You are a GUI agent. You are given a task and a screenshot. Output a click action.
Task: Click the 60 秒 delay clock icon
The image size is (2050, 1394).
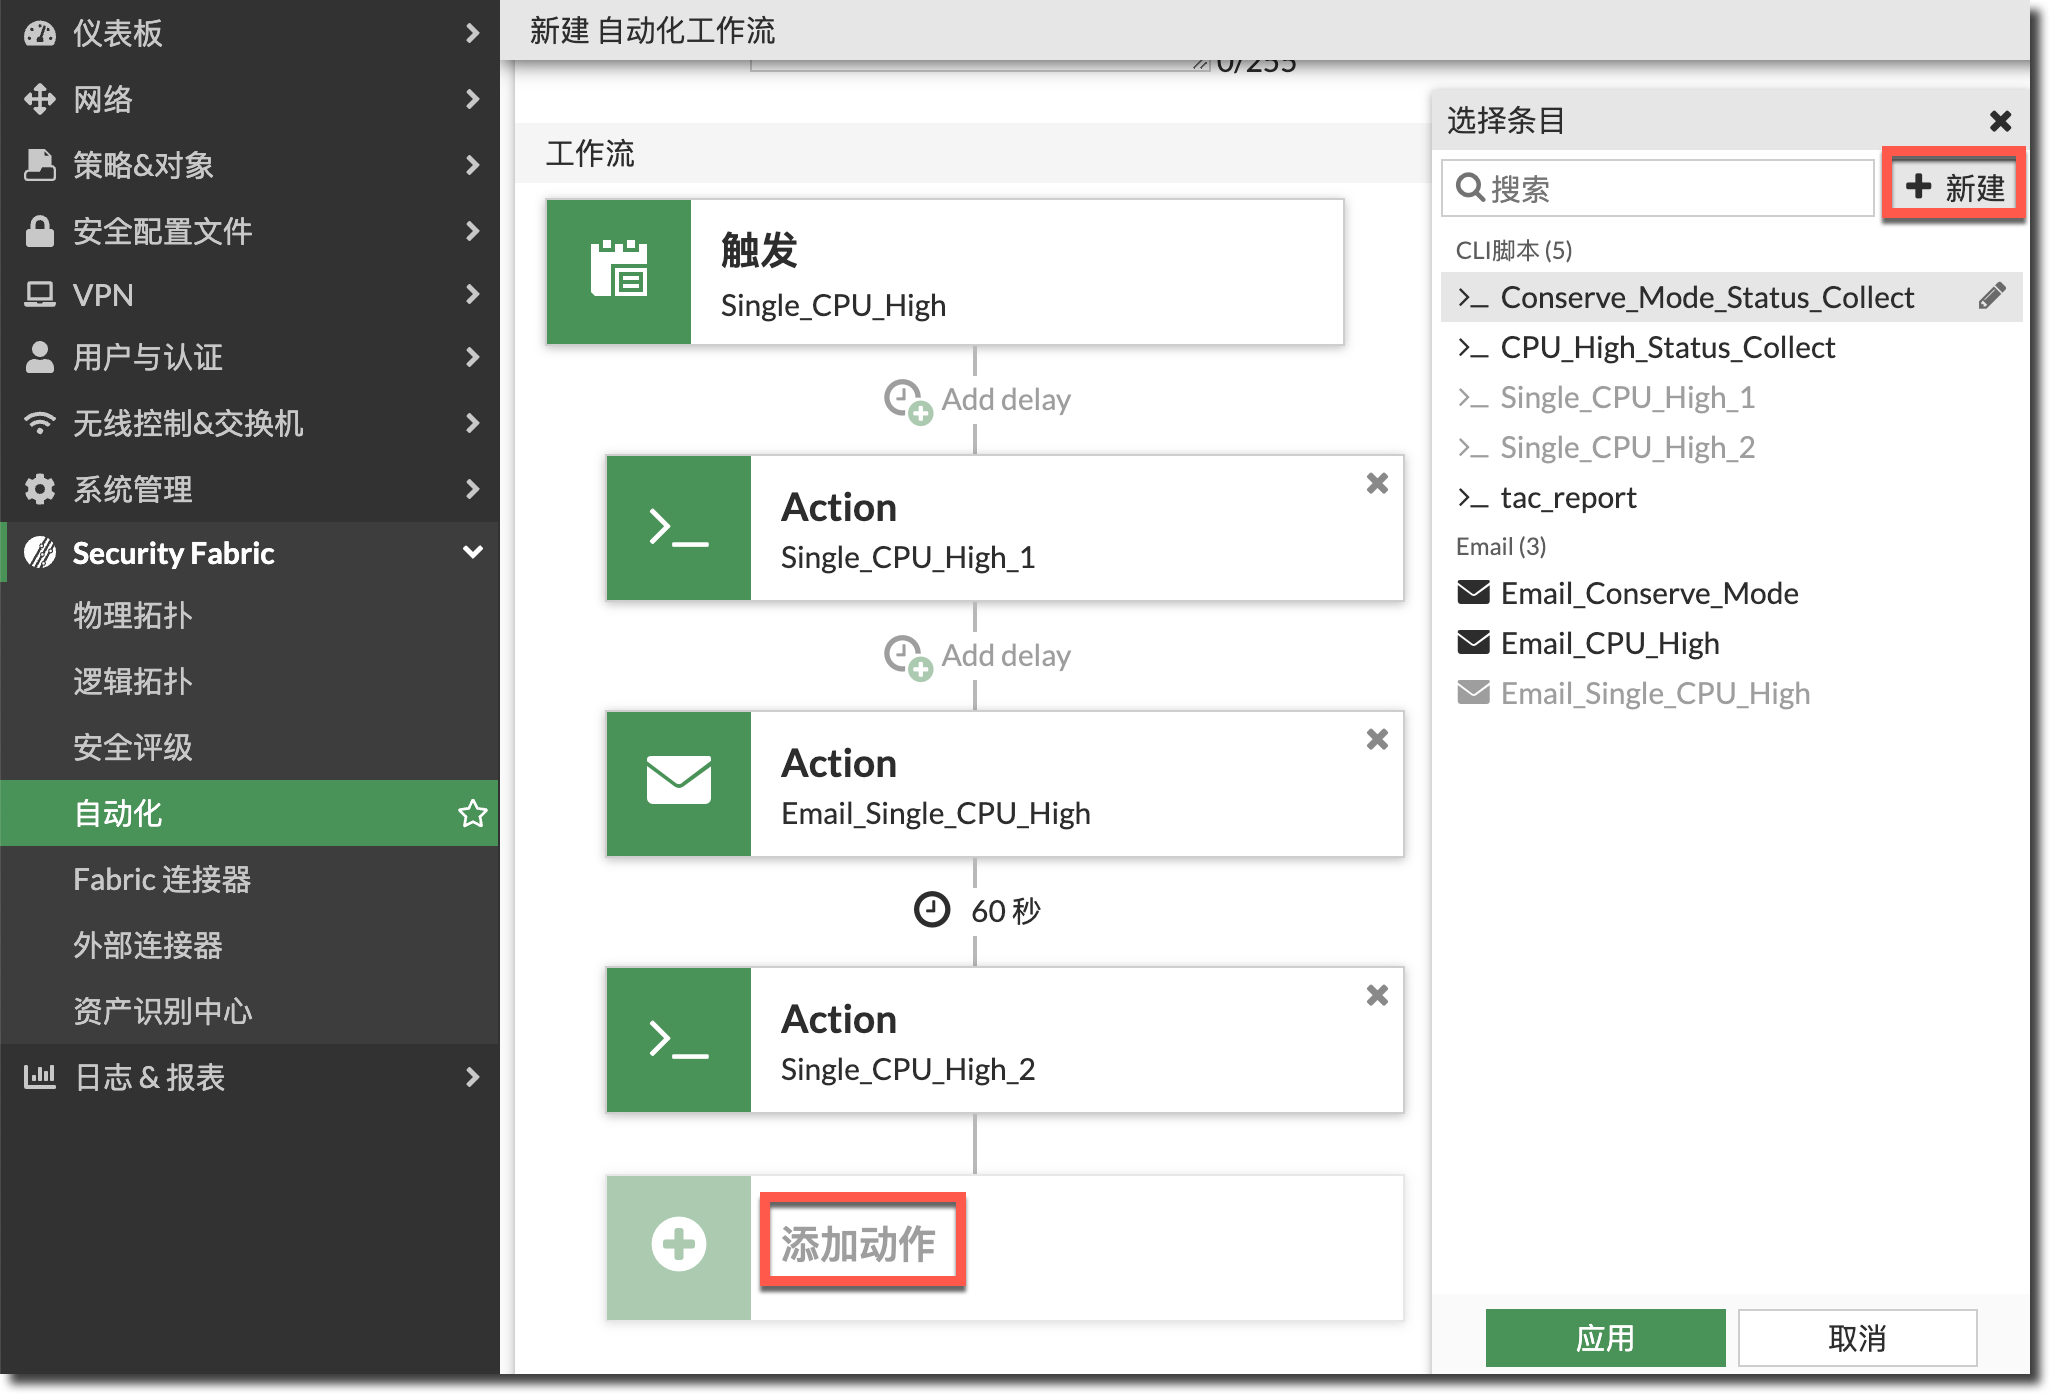coord(931,910)
